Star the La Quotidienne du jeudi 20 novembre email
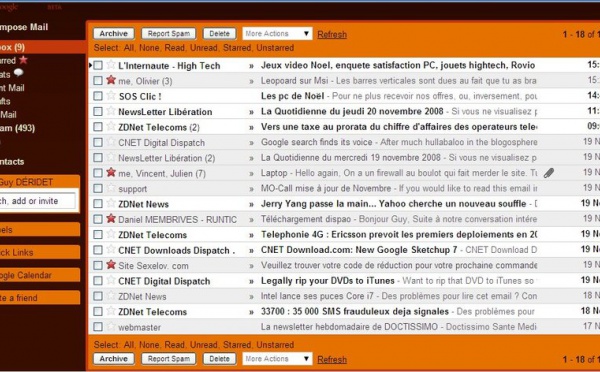 click(x=111, y=111)
